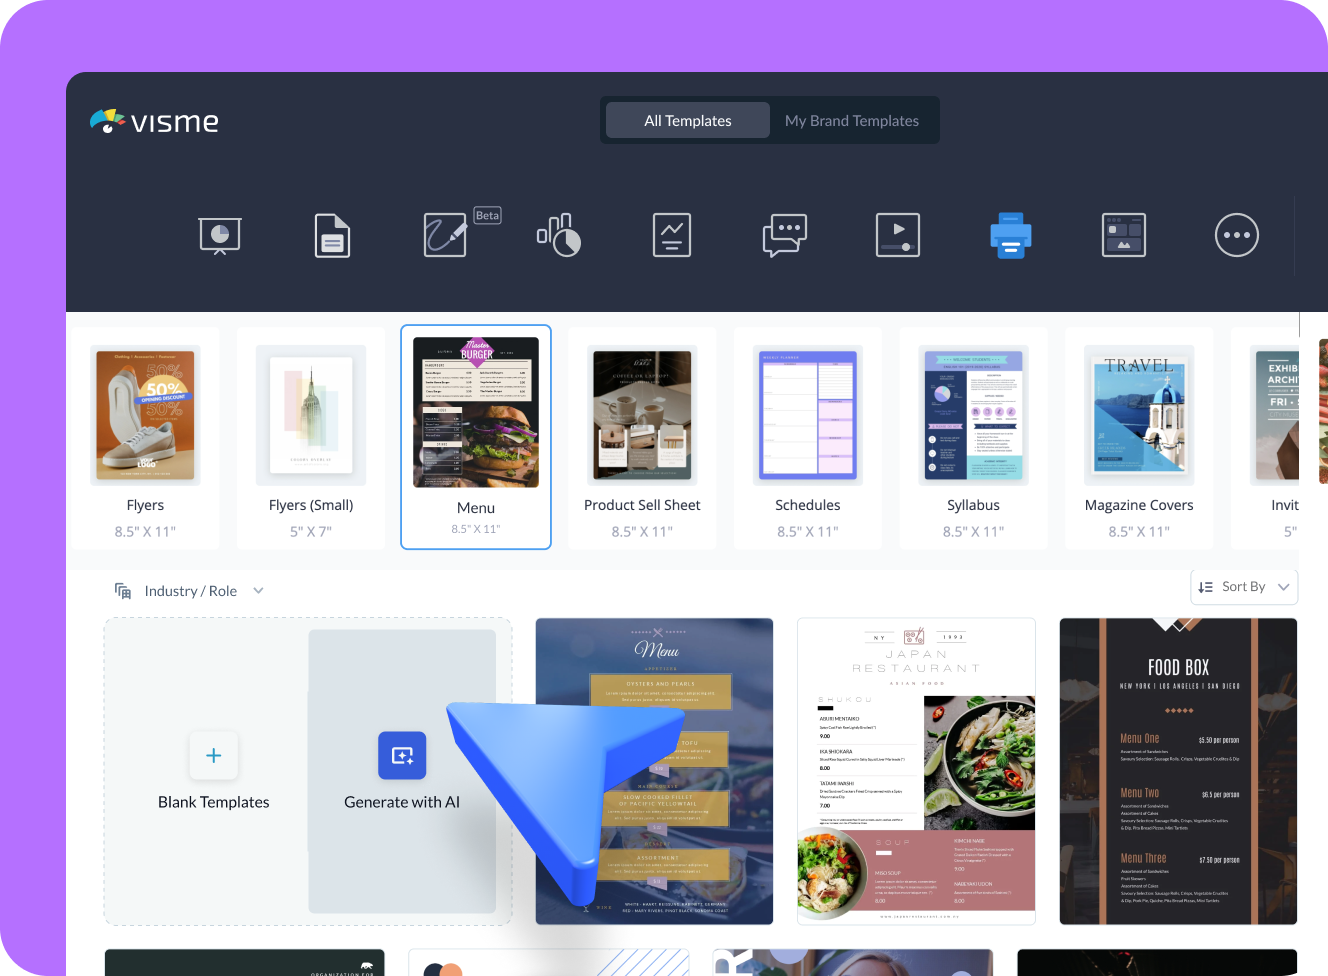Click the Product Sell Sheet label text
Image resolution: width=1328 pixels, height=976 pixels.
point(642,505)
